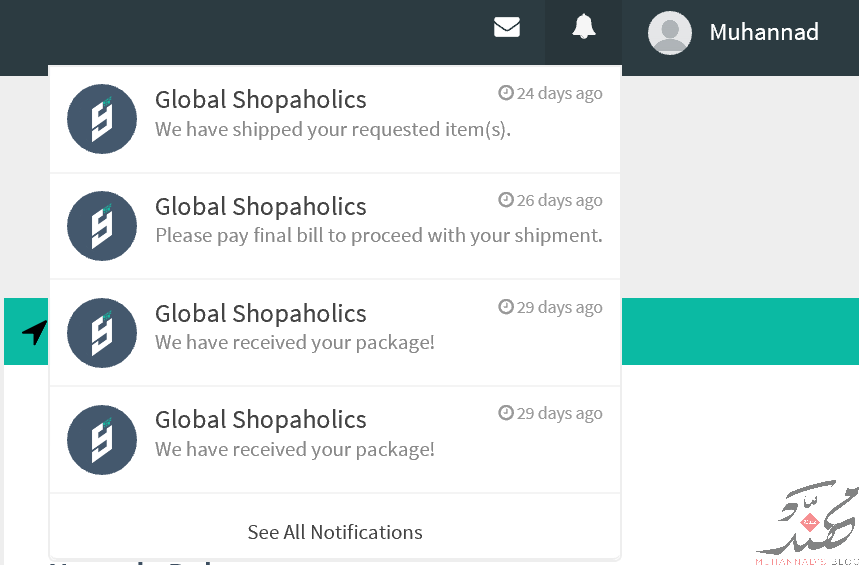This screenshot has height=565, width=859.
Task: Open 'Please pay final bill' notification
Action: (x=335, y=226)
